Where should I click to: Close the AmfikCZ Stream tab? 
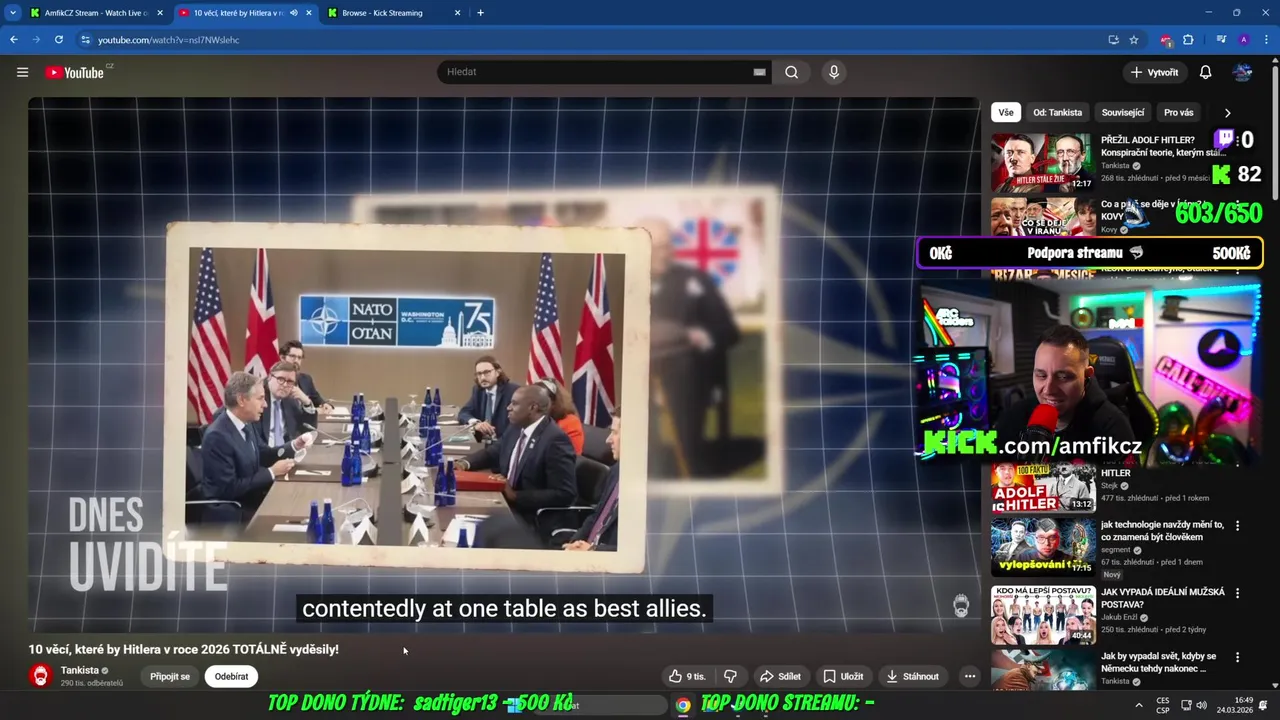click(x=160, y=13)
